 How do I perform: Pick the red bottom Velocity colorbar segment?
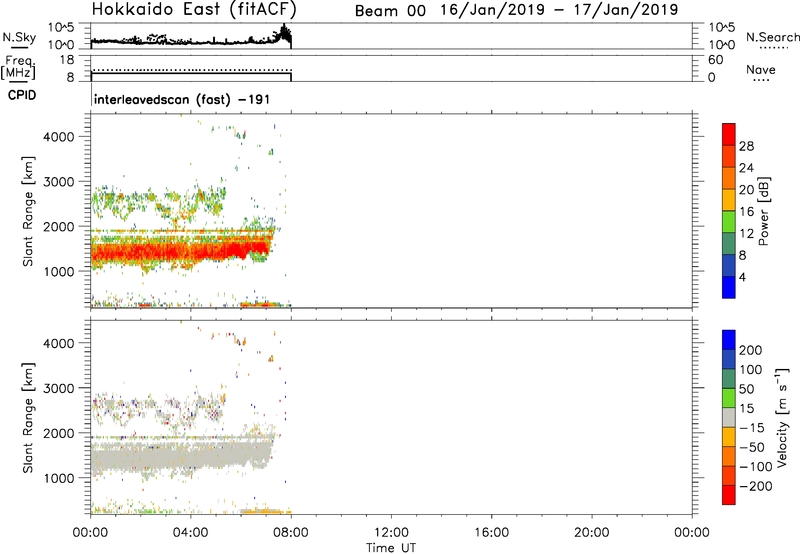[x=729, y=495]
